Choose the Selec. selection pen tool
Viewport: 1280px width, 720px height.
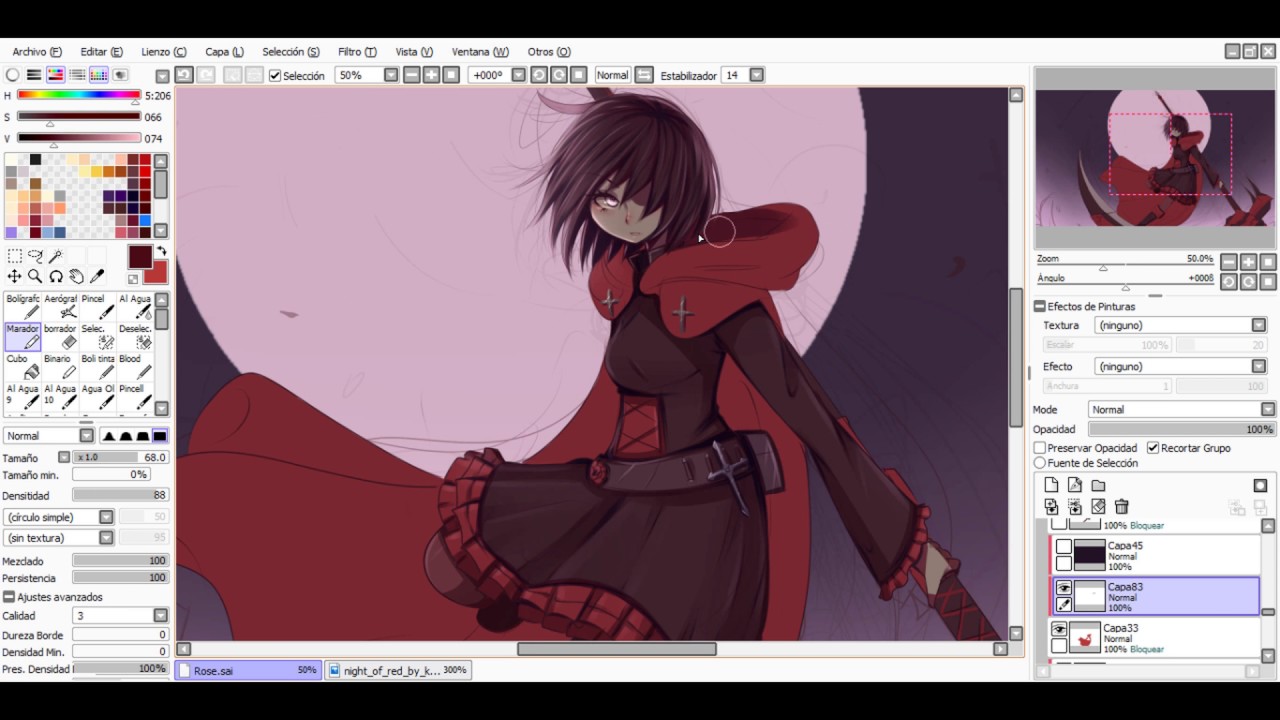[98, 337]
